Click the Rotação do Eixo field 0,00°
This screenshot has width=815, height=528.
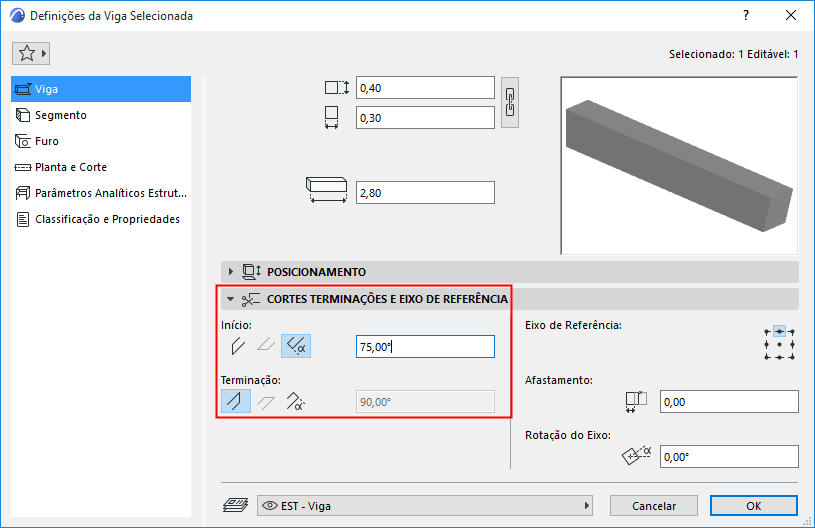(729, 457)
